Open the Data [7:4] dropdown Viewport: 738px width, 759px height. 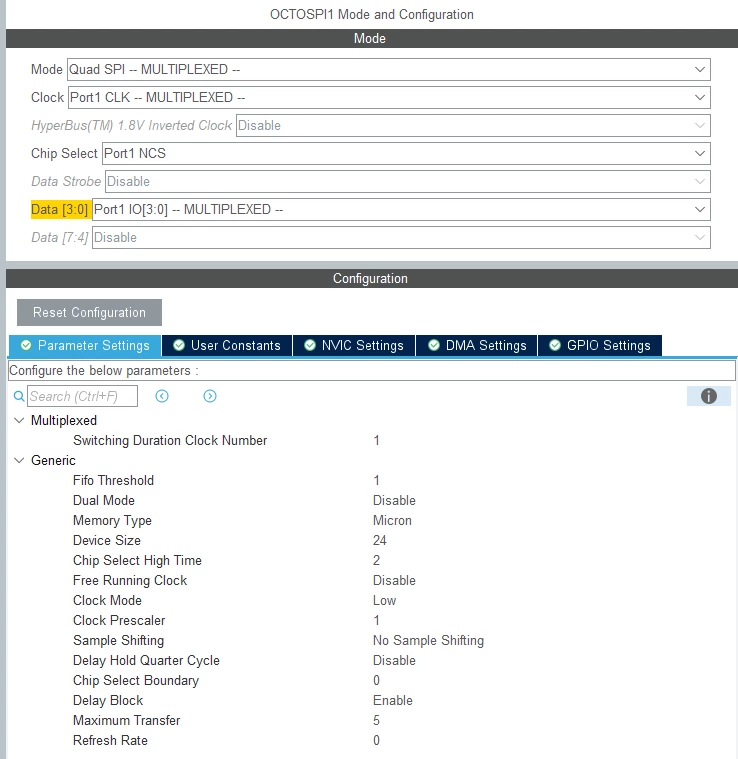[x=401, y=238]
